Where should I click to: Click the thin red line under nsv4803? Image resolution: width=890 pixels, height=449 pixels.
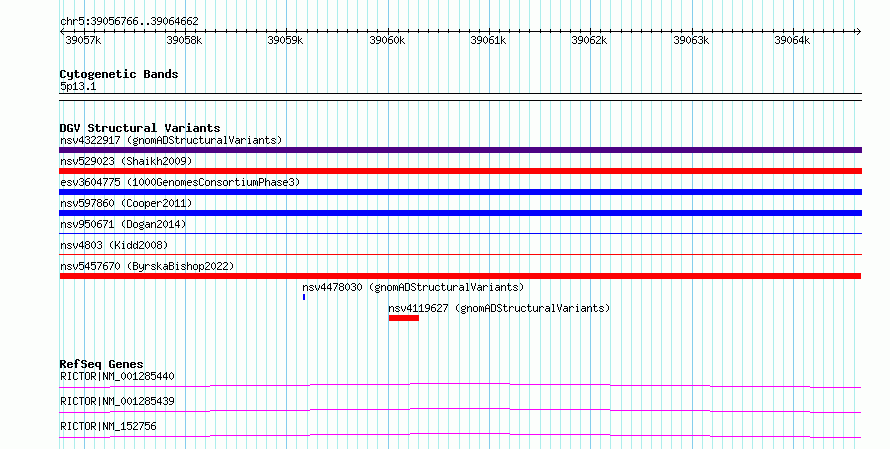[460, 254]
